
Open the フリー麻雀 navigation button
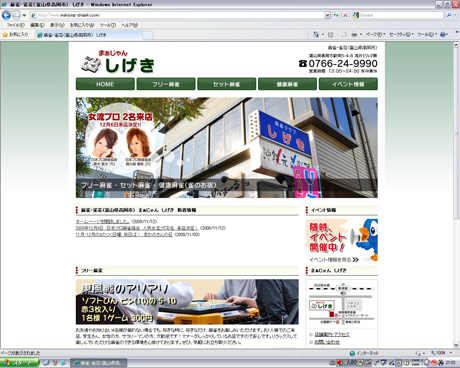166,84
